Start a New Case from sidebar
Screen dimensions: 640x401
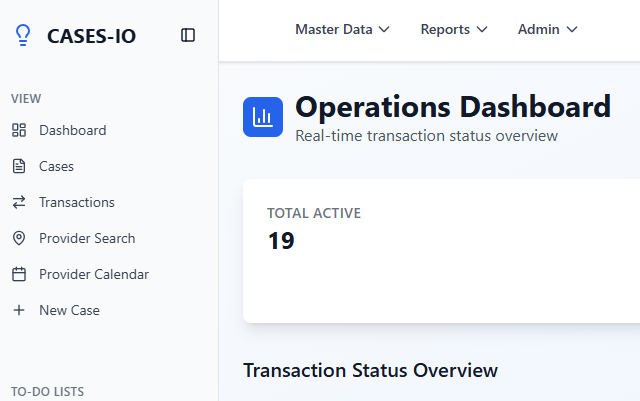click(x=69, y=310)
